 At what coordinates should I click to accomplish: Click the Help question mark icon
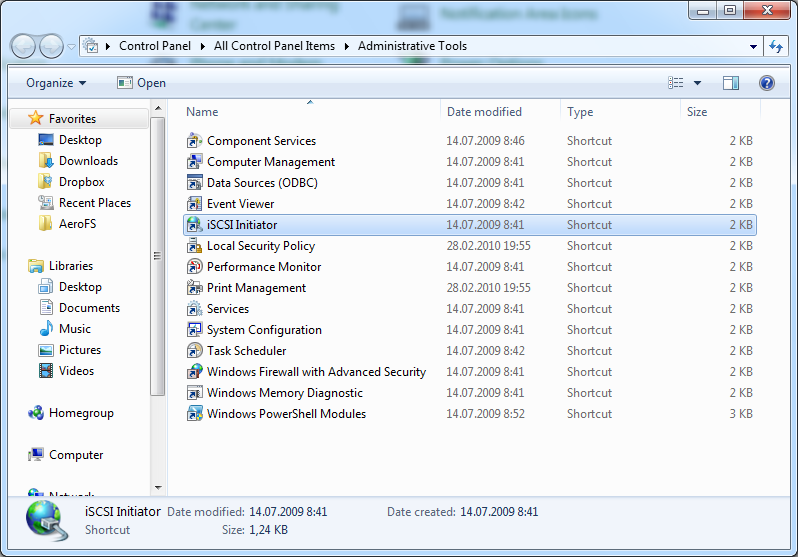(x=766, y=82)
